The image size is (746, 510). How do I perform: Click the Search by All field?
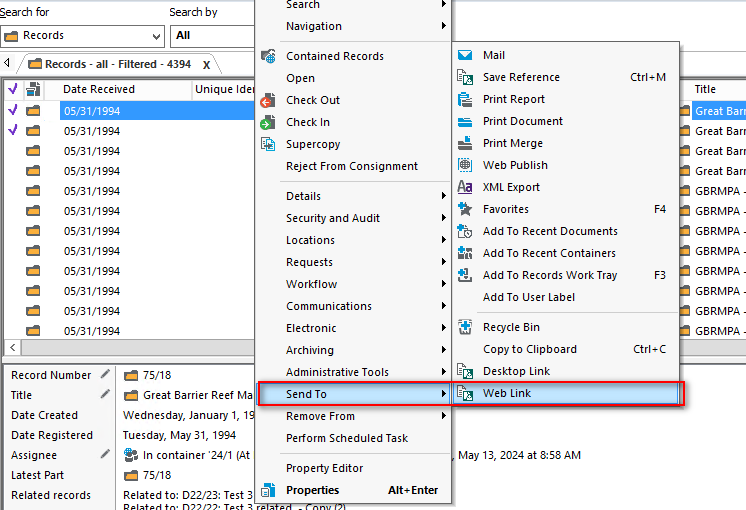(213, 36)
